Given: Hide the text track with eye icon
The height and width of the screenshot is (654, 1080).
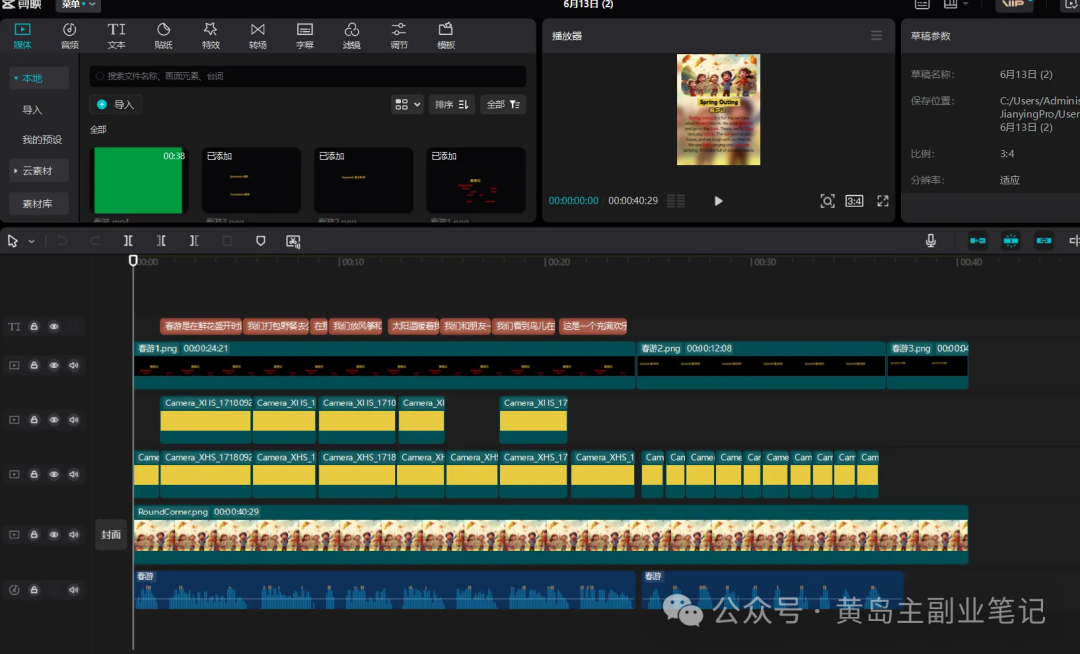Looking at the screenshot, I should [x=54, y=326].
